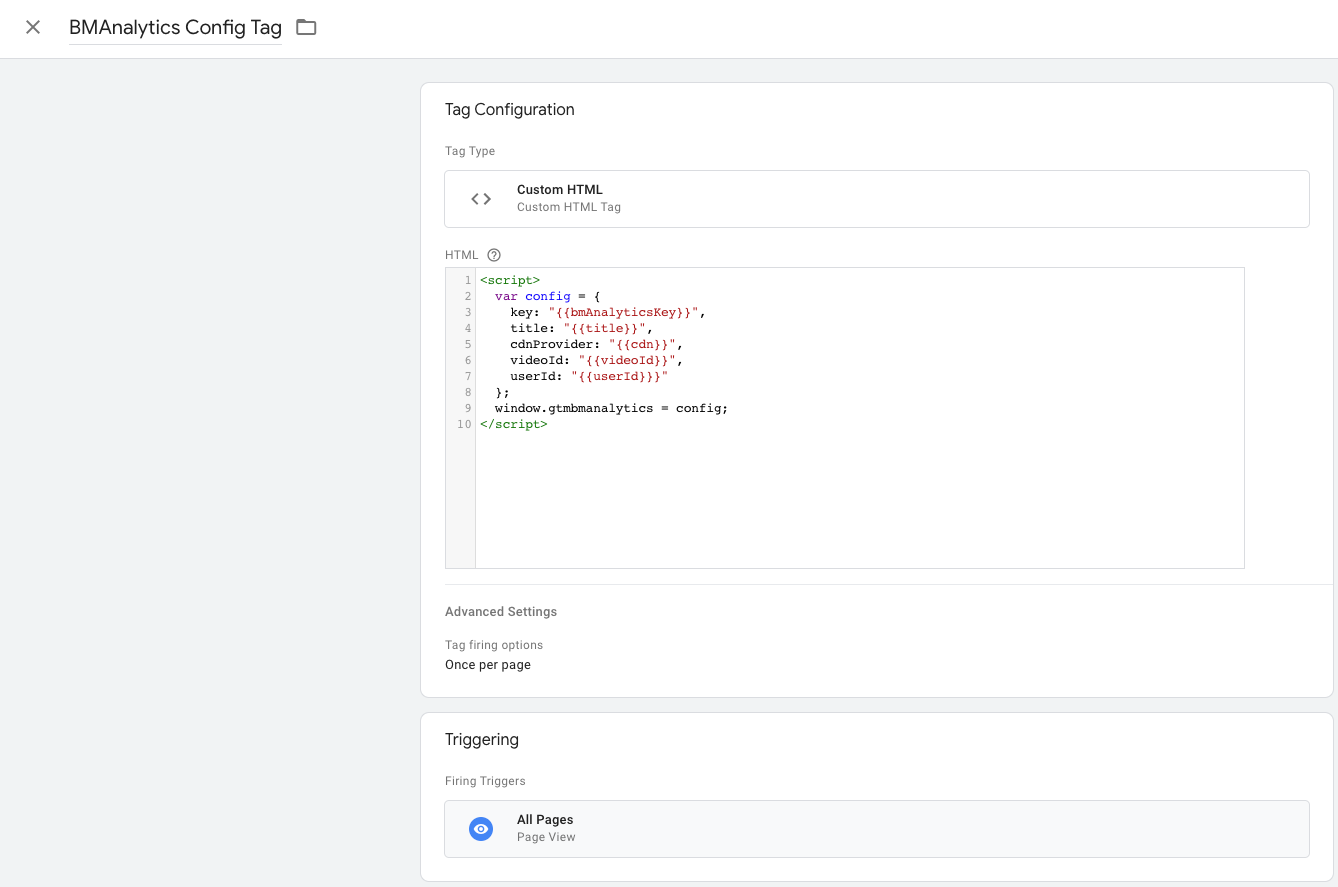Click the closing </script> line
The image size is (1338, 887).
(514, 424)
